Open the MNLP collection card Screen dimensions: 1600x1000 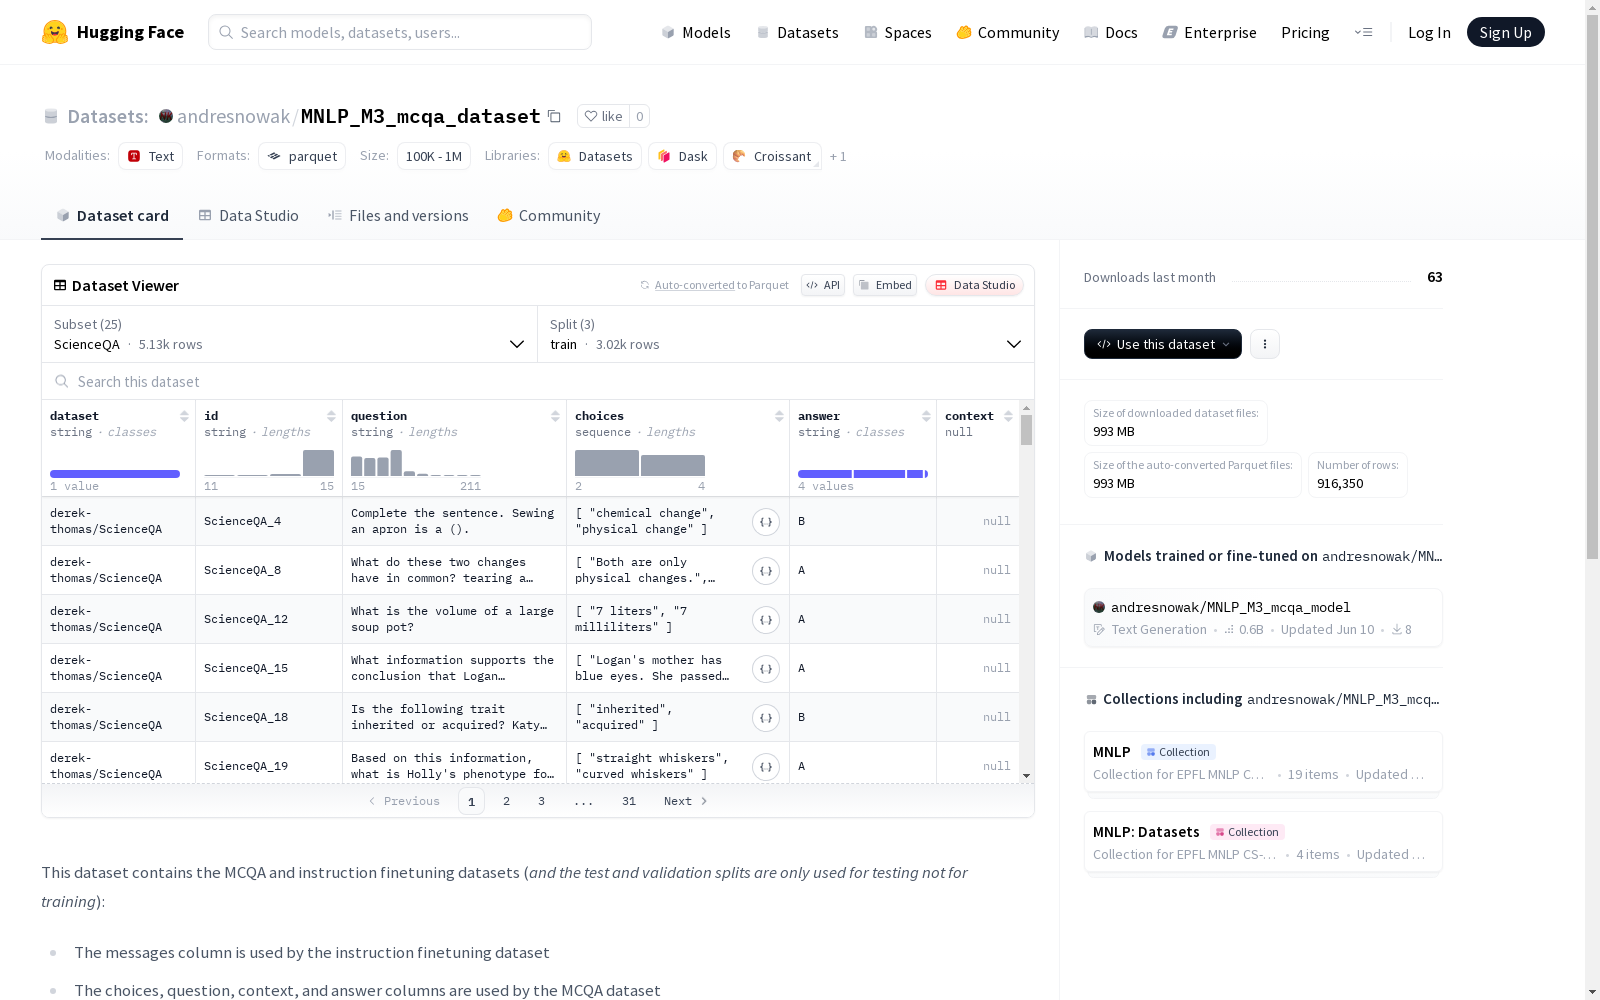point(1263,762)
